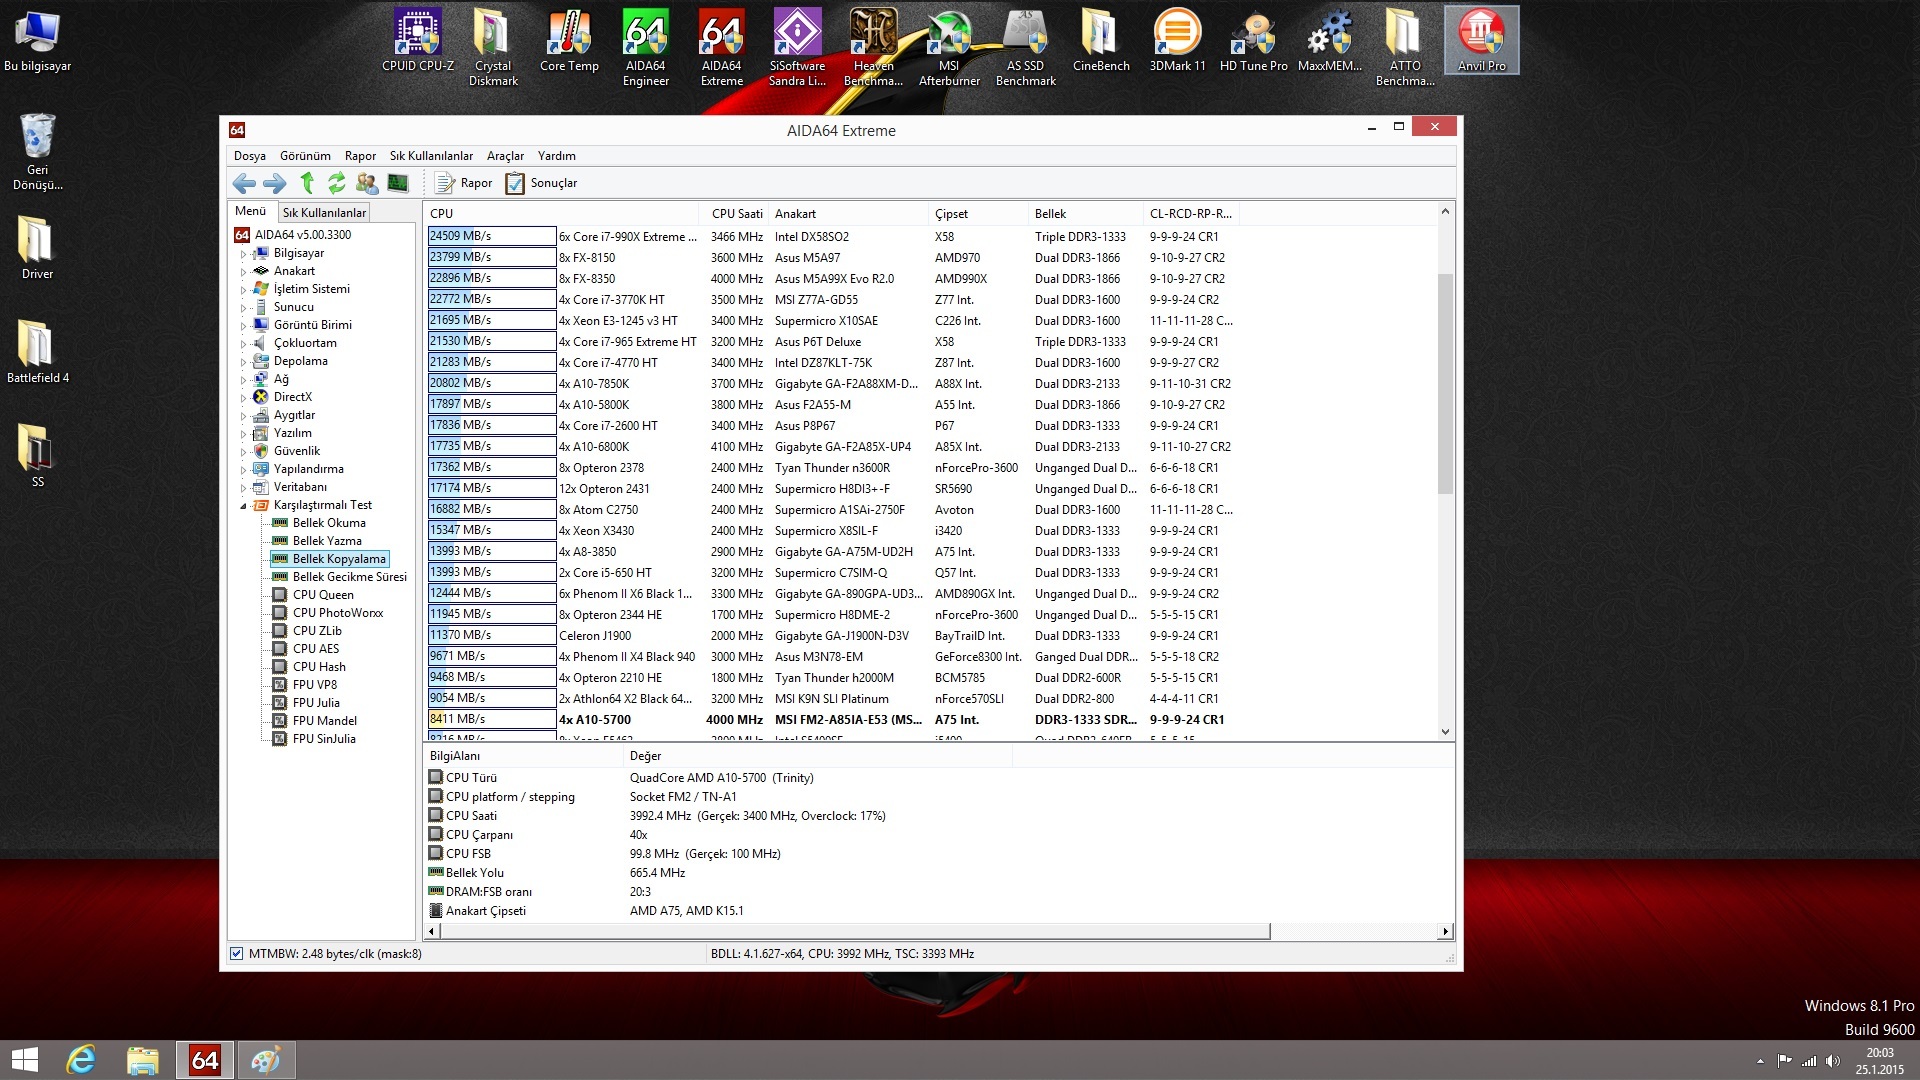Collapse the Karşılaştırmalı Test node
The height and width of the screenshot is (1080, 1920).
[243, 506]
